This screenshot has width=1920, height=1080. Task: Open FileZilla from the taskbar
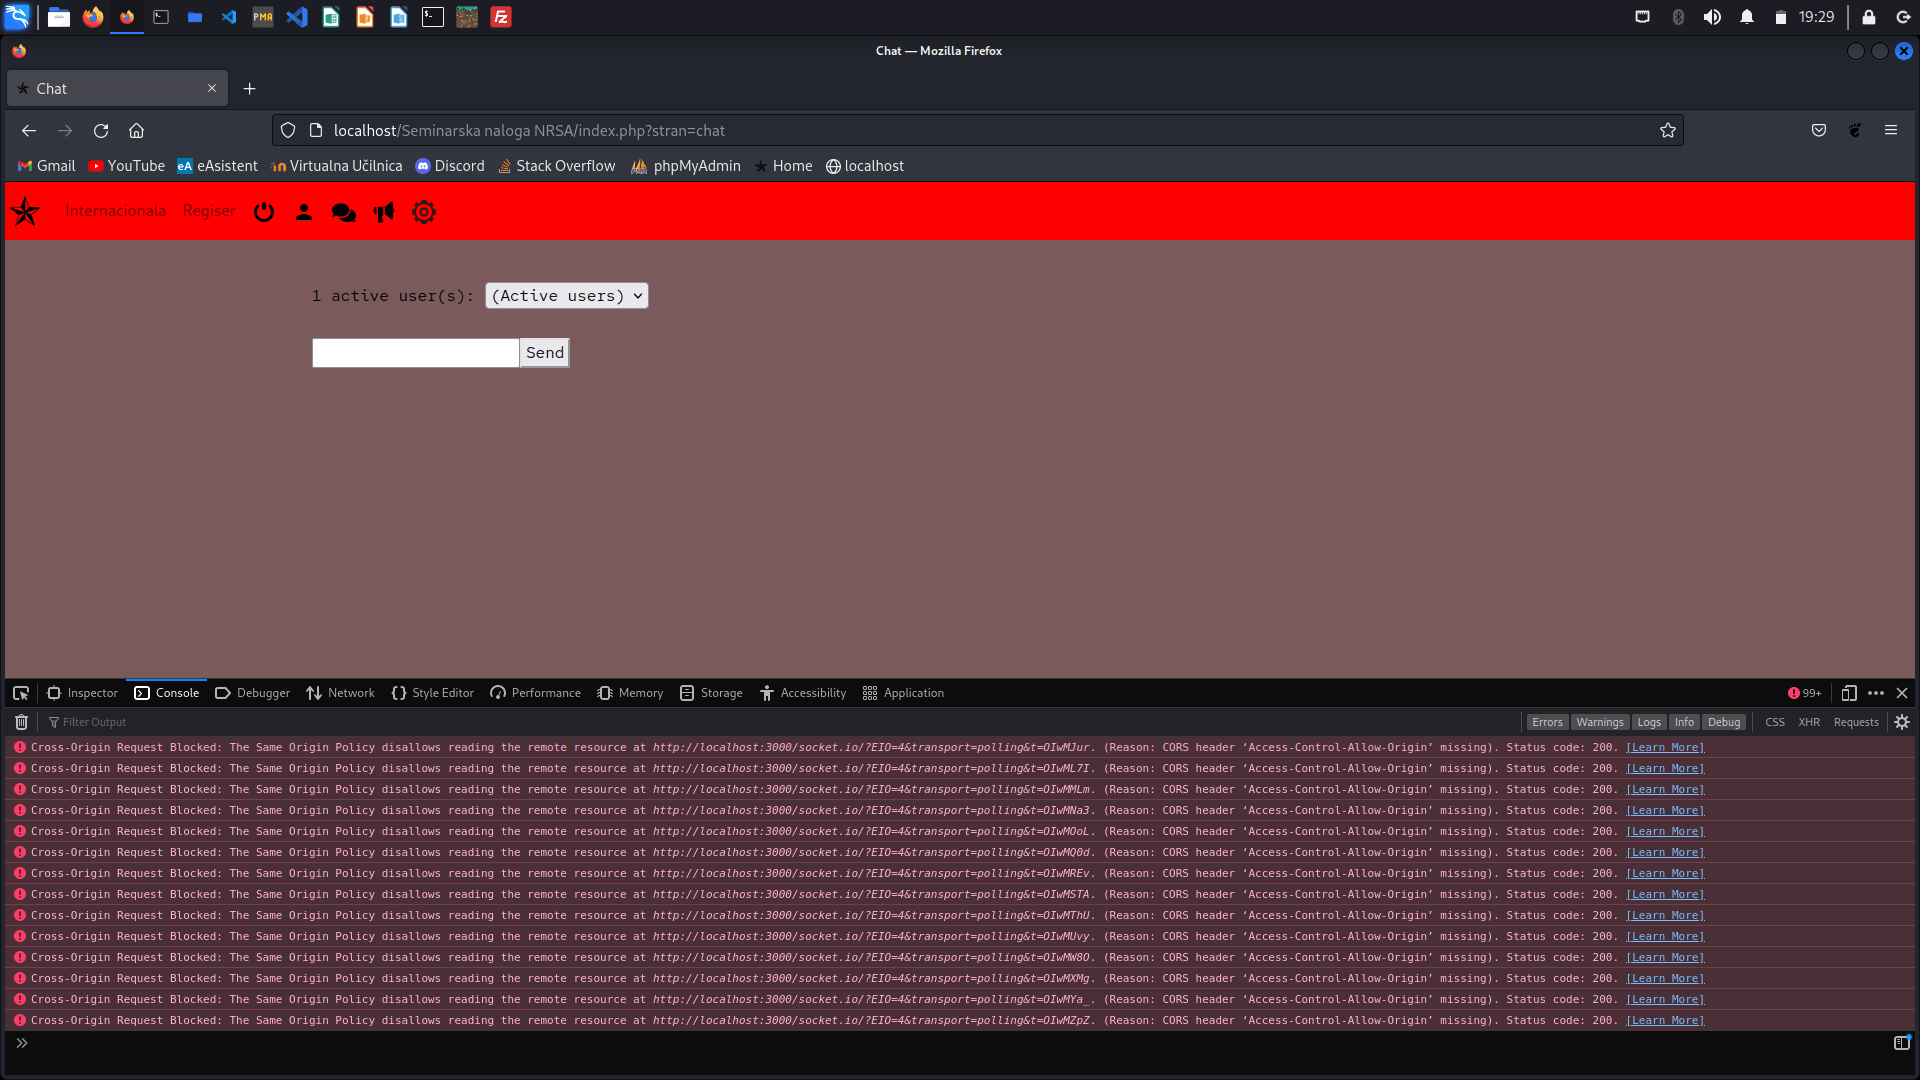[x=501, y=17]
